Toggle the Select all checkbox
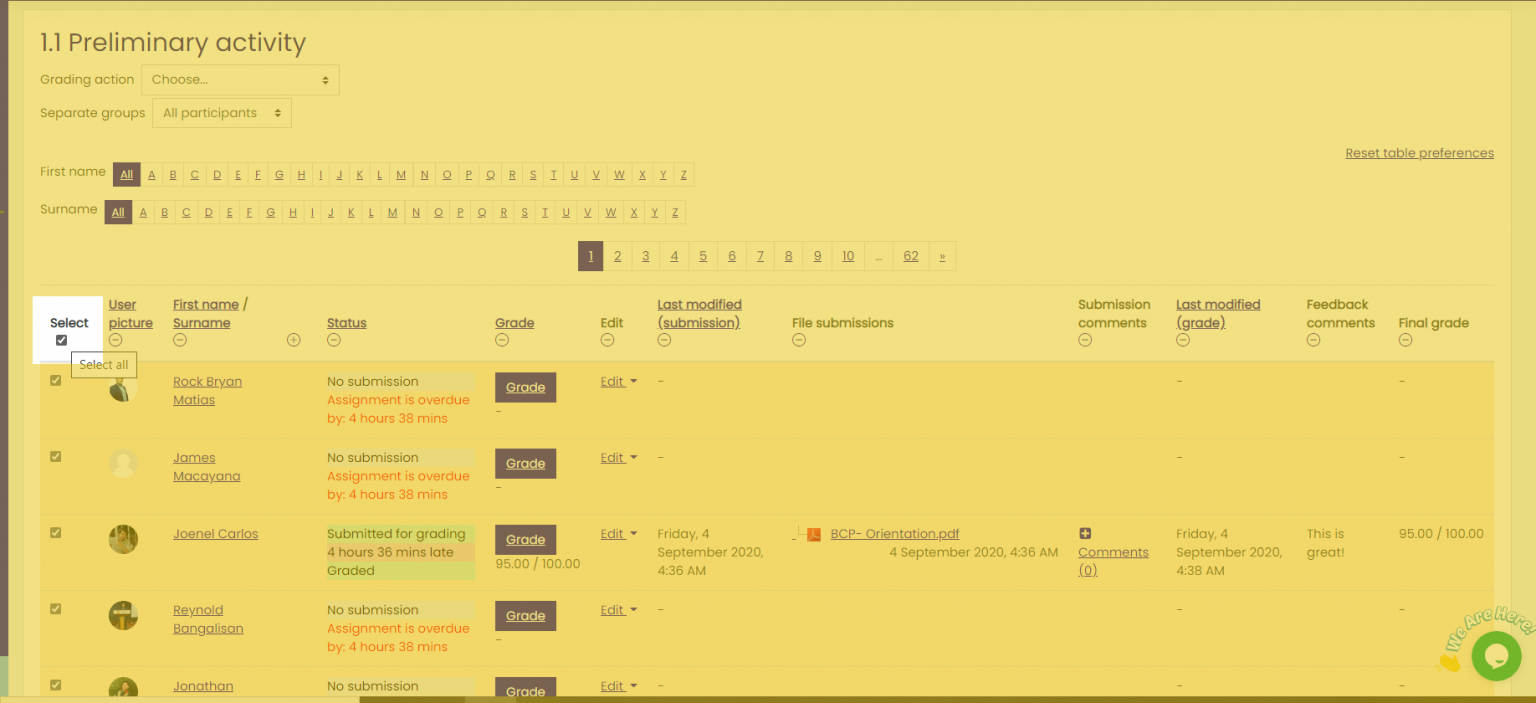1536x703 pixels. tap(61, 340)
